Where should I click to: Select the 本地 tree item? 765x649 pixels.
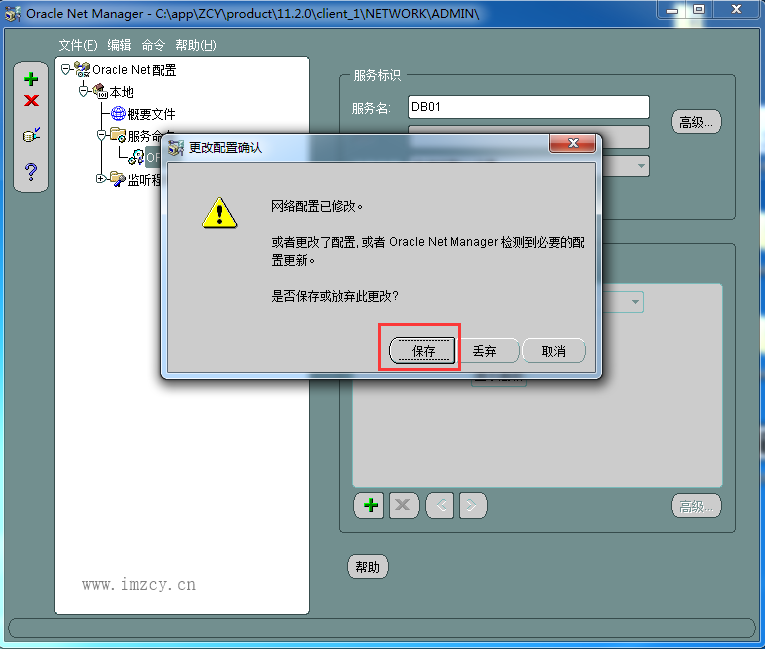(x=121, y=92)
